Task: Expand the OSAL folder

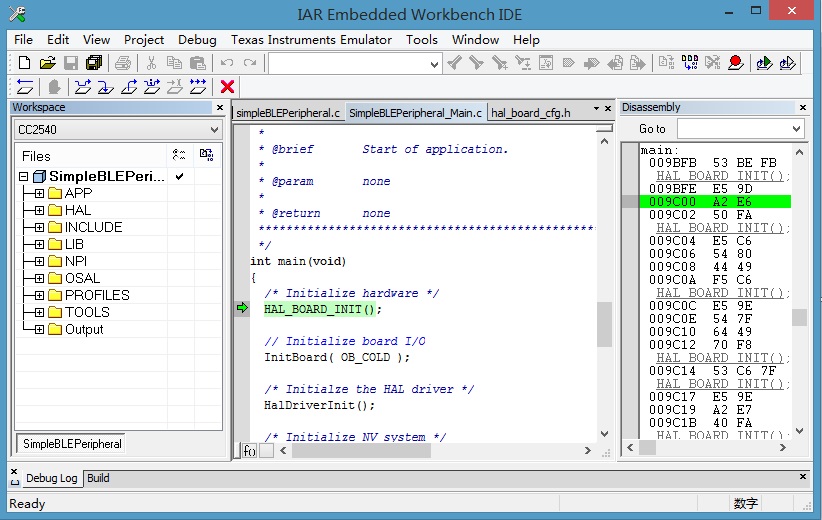Action: click(x=39, y=278)
